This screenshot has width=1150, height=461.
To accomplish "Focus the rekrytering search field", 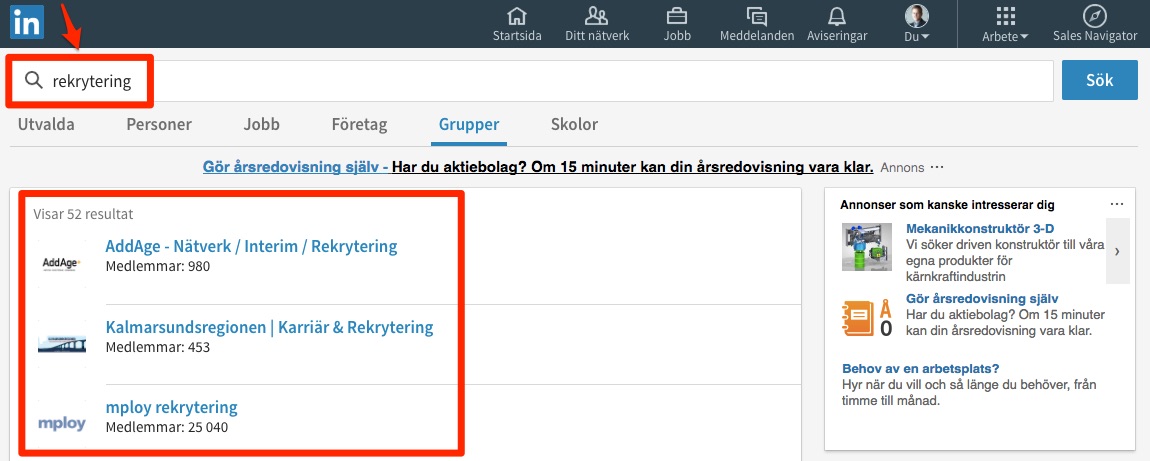I will [x=532, y=81].
